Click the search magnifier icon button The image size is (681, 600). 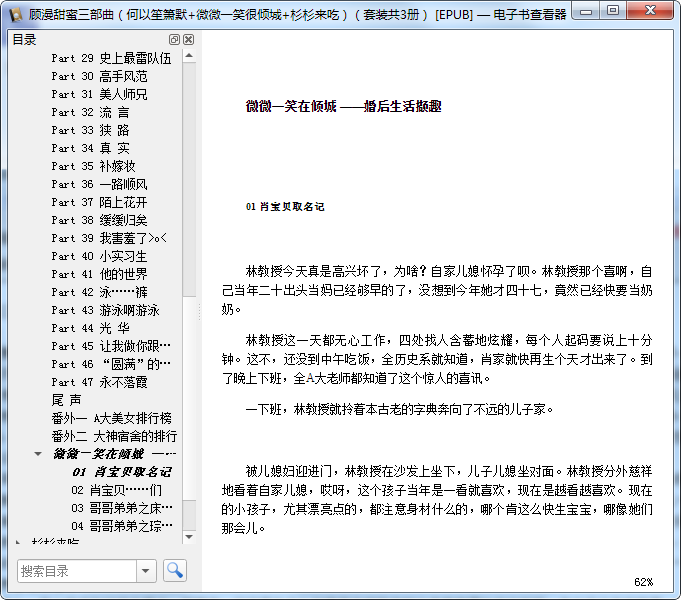175,570
